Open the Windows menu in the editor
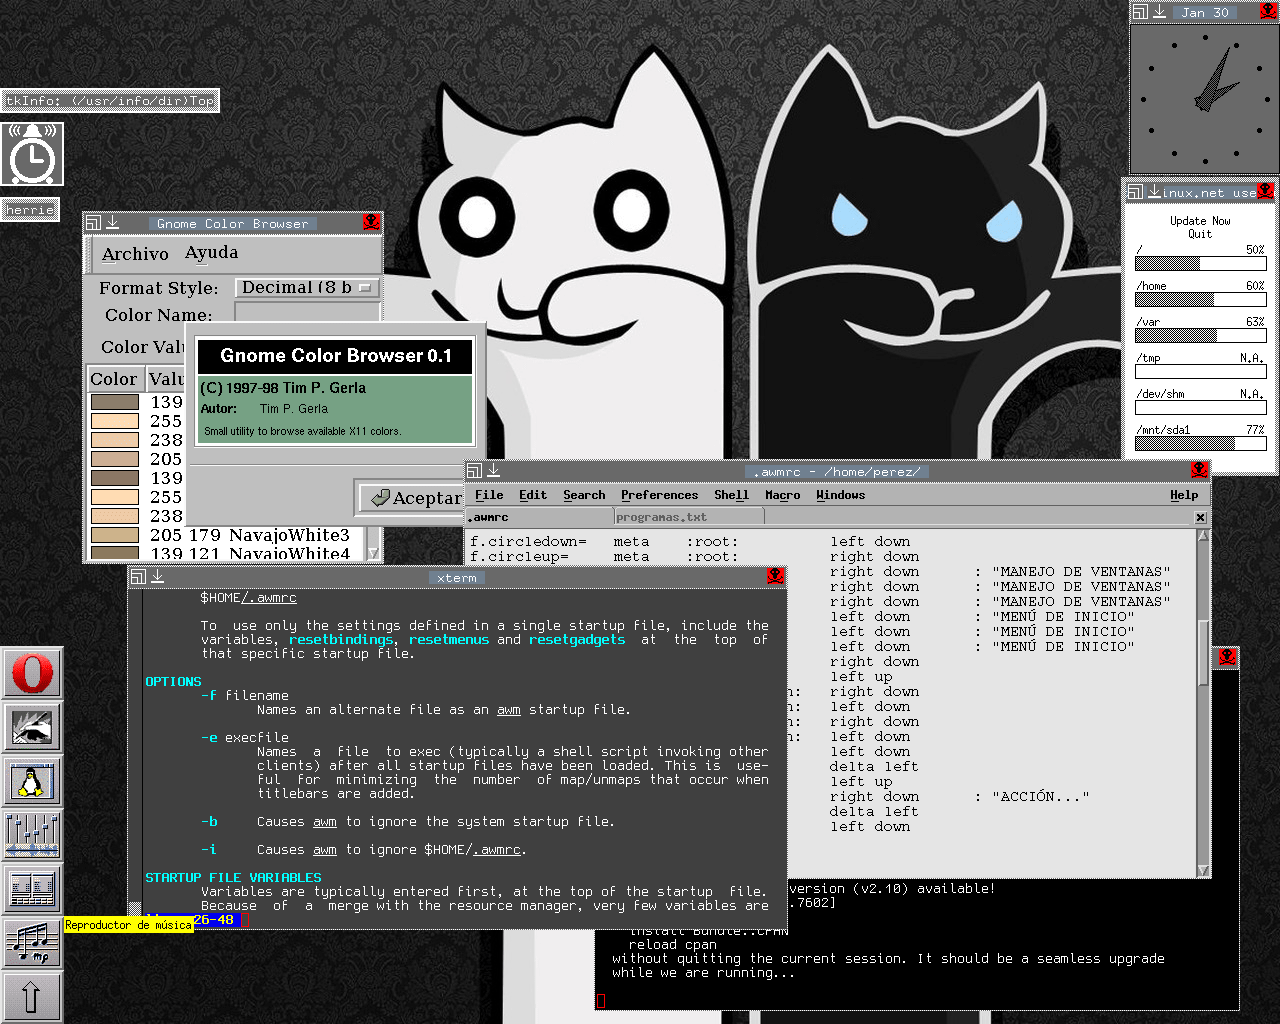 pyautogui.click(x=840, y=495)
